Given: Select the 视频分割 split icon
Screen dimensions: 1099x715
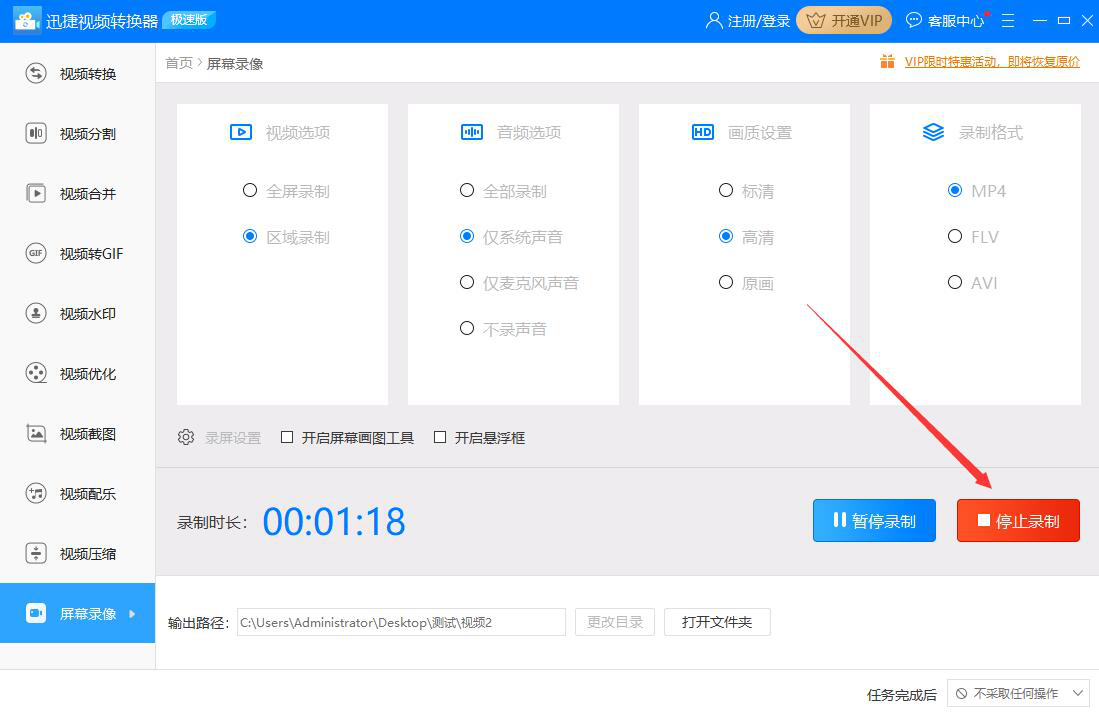Looking at the screenshot, I should 36,133.
